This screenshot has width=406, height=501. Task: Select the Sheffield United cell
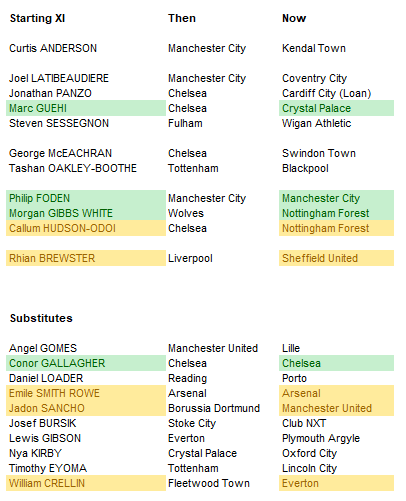(x=336, y=258)
